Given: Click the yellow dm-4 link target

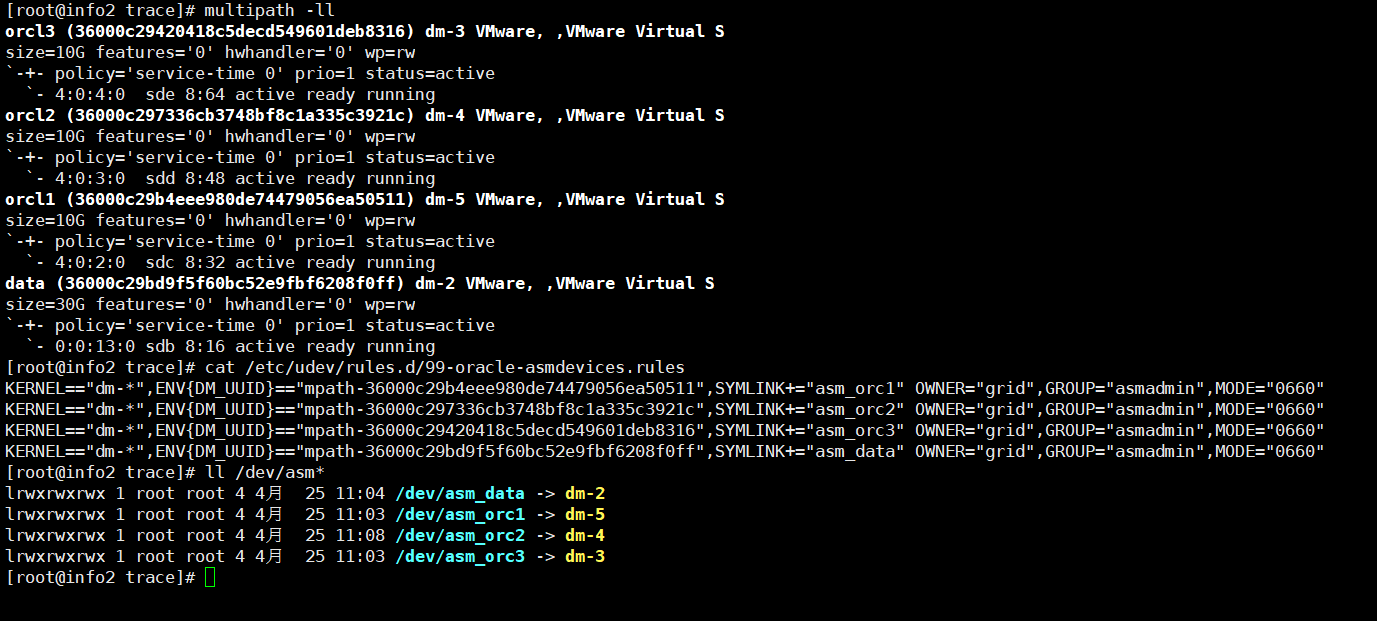Looking at the screenshot, I should (585, 536).
